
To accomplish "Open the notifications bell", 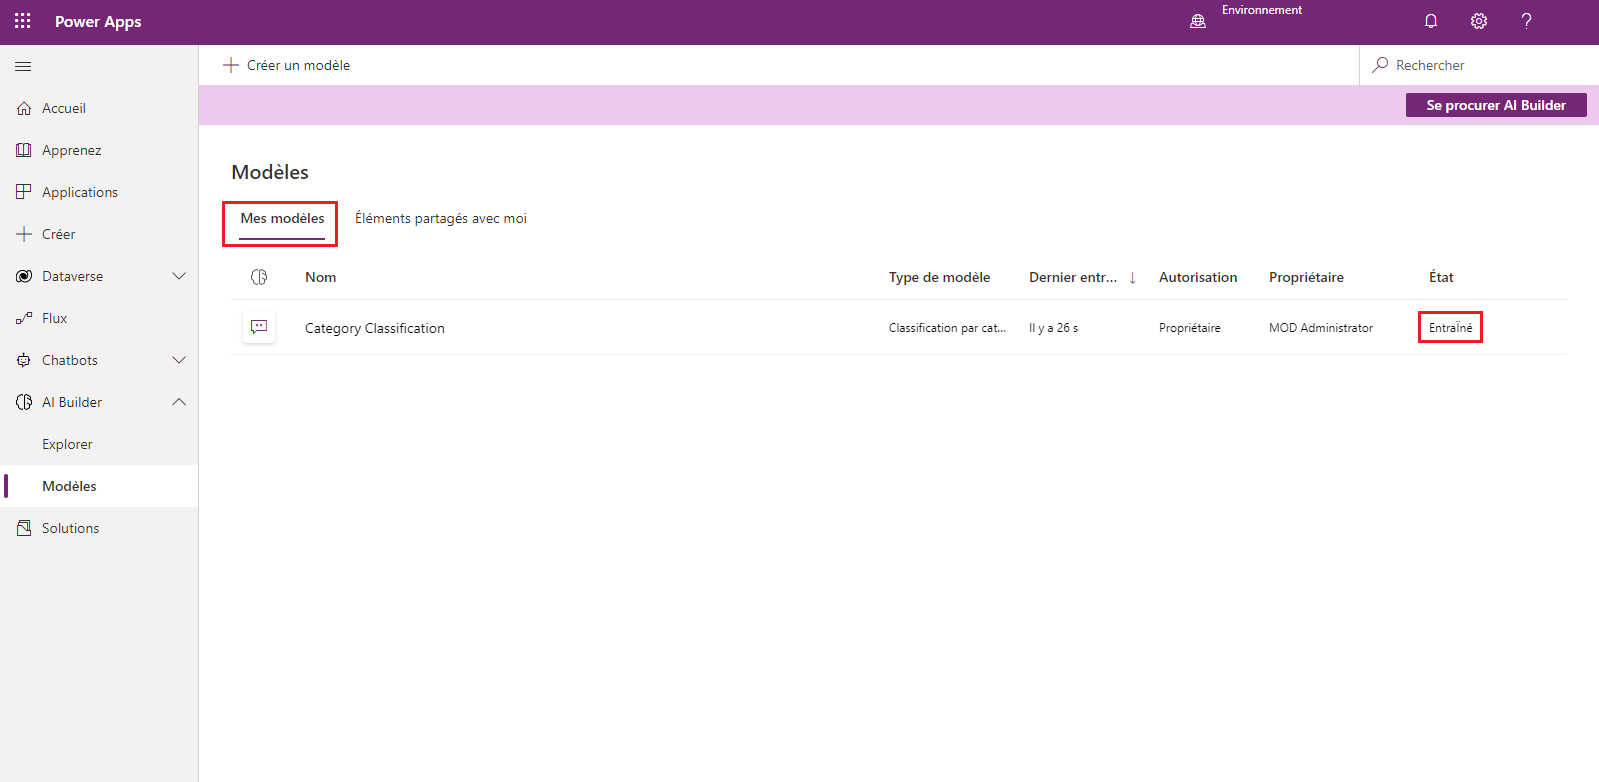I will [1431, 21].
